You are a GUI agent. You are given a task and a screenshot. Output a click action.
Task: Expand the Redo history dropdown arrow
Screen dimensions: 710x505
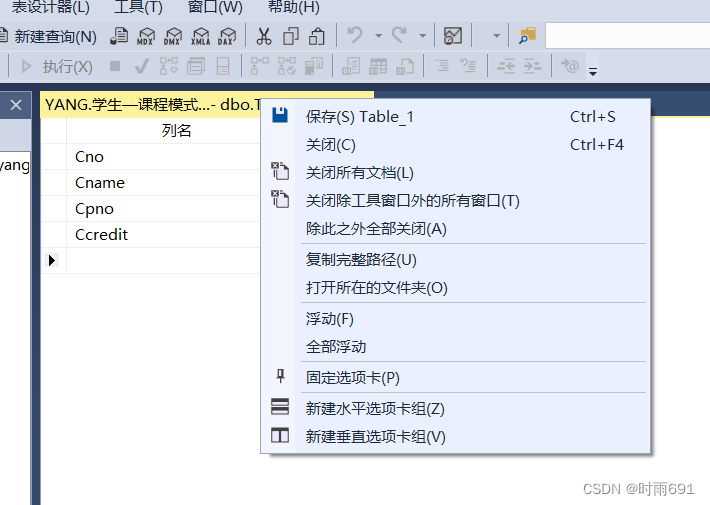[422, 35]
